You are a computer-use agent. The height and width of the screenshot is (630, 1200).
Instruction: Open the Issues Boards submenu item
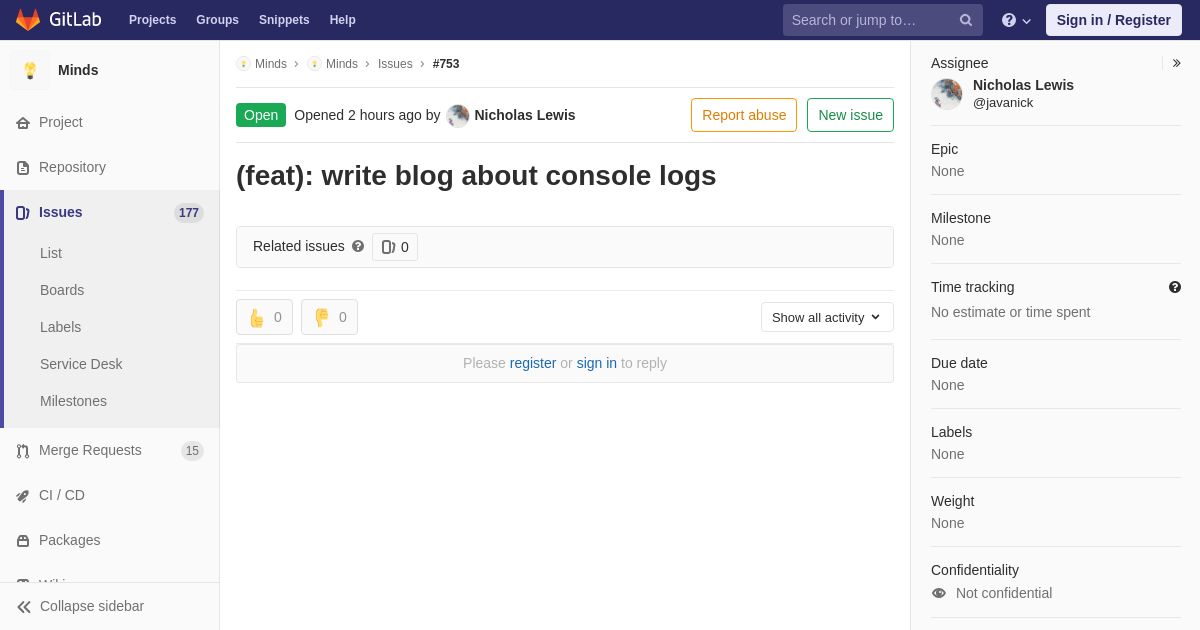(x=62, y=290)
